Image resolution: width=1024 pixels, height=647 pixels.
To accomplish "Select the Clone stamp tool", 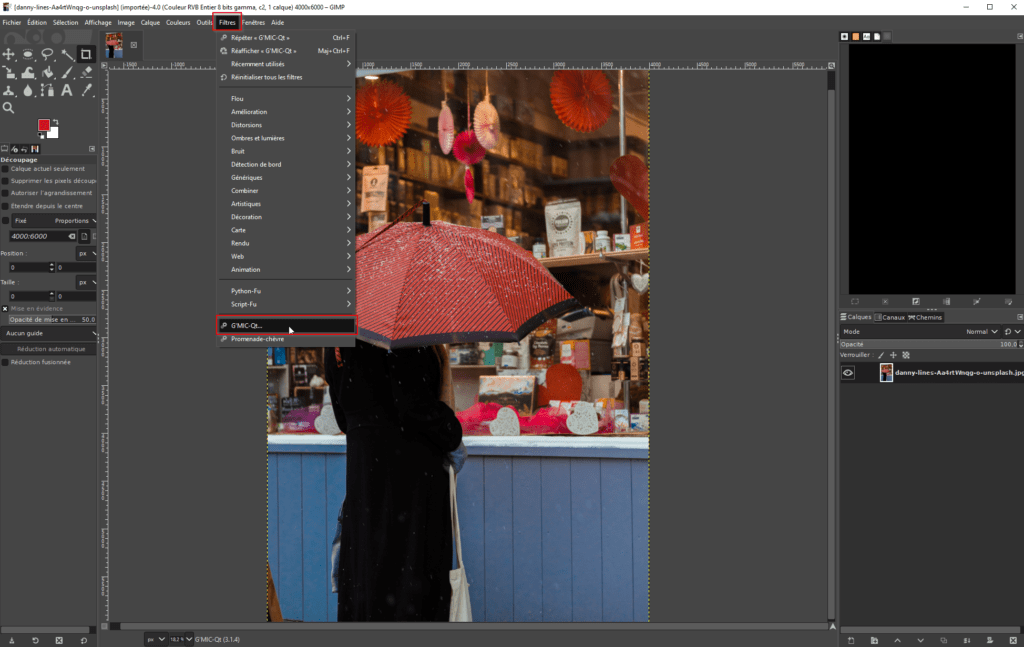I will (9, 92).
